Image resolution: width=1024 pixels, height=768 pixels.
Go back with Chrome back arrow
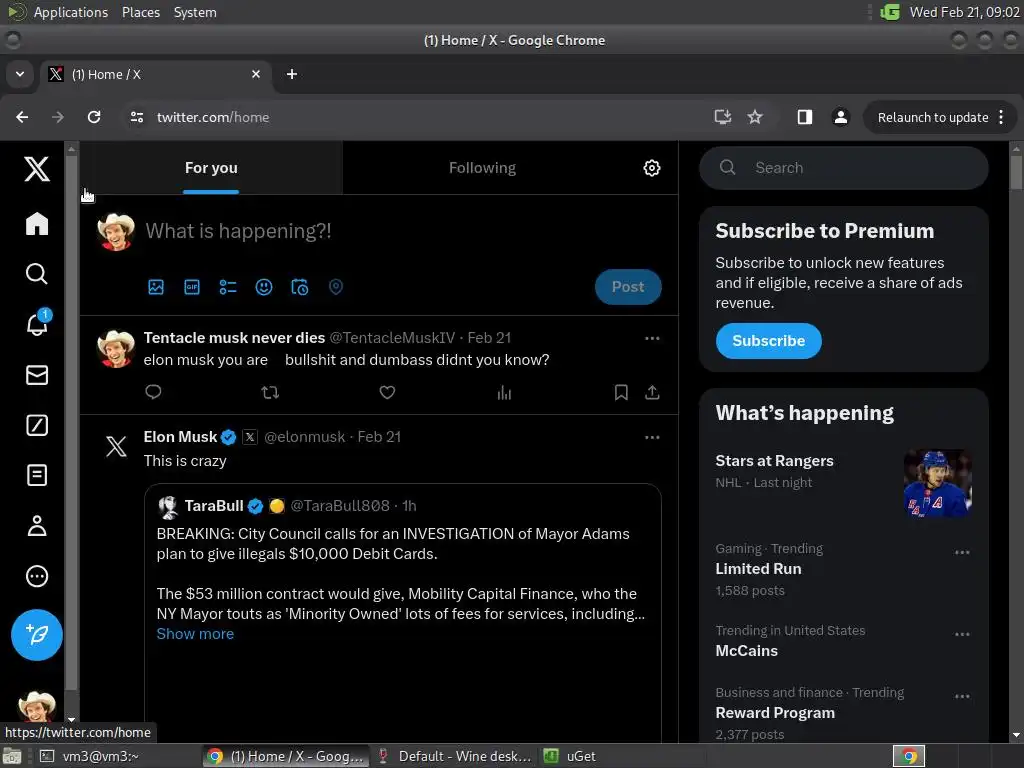(22, 117)
